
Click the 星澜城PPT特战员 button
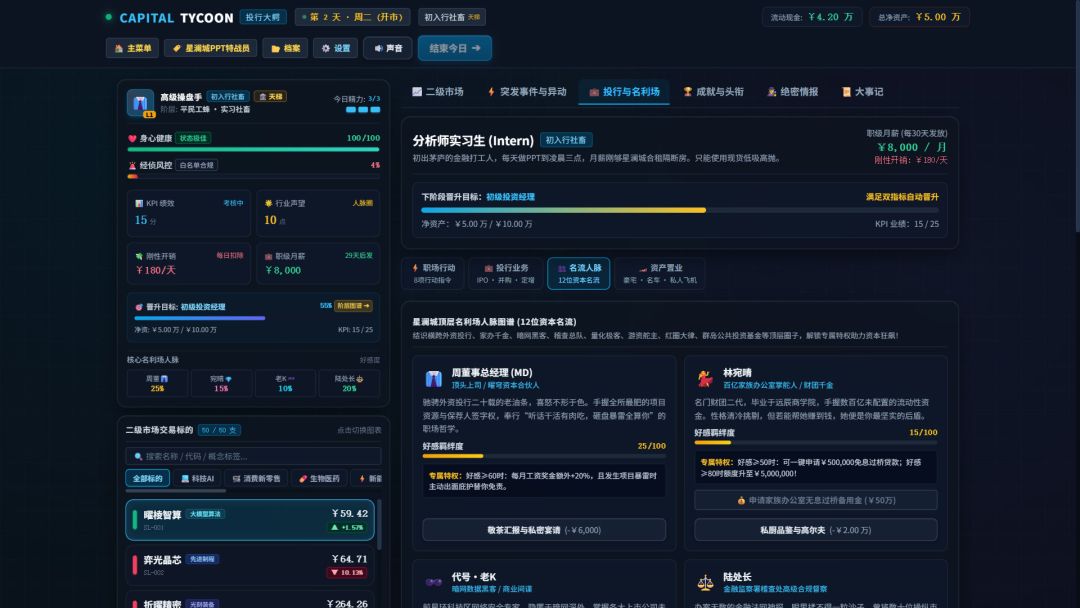coord(211,48)
